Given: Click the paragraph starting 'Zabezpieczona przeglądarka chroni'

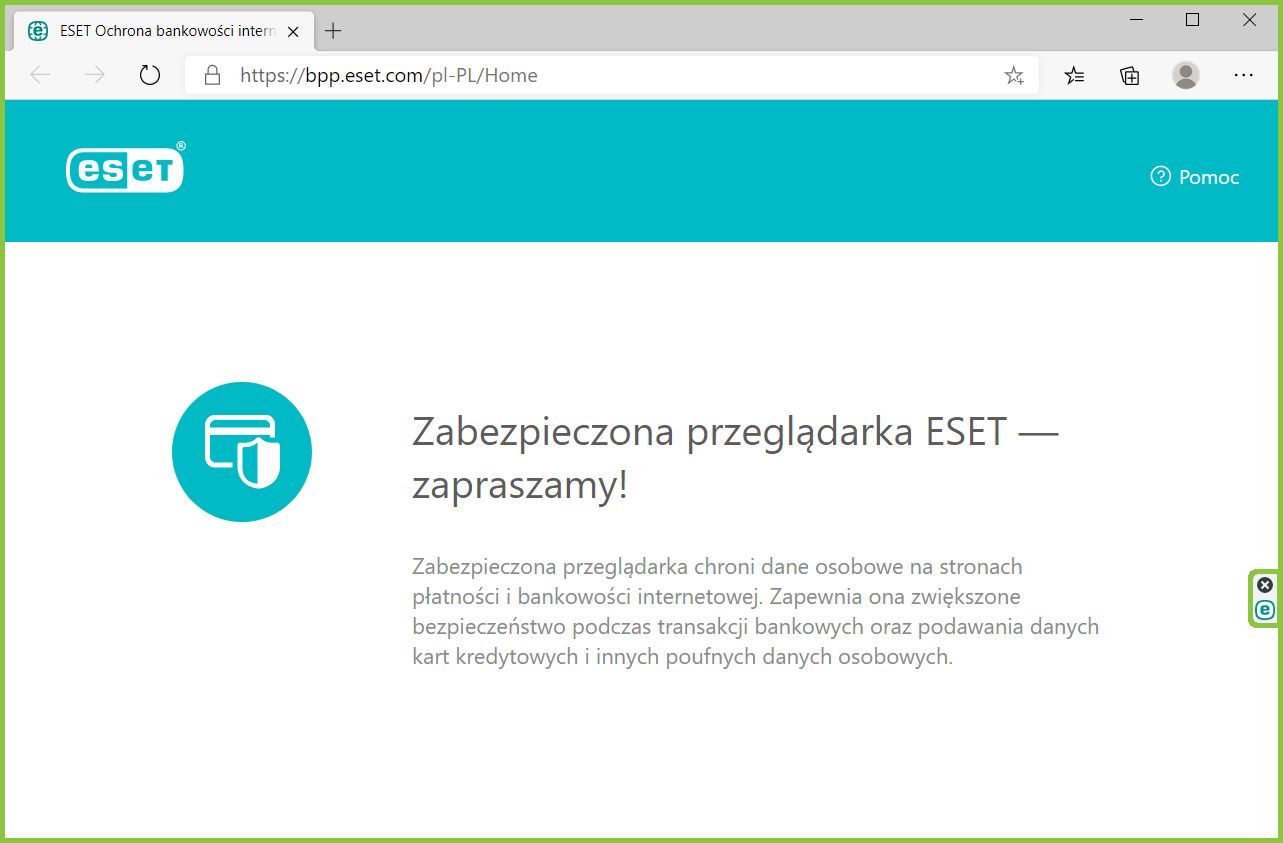Looking at the screenshot, I should pyautogui.click(x=755, y=612).
